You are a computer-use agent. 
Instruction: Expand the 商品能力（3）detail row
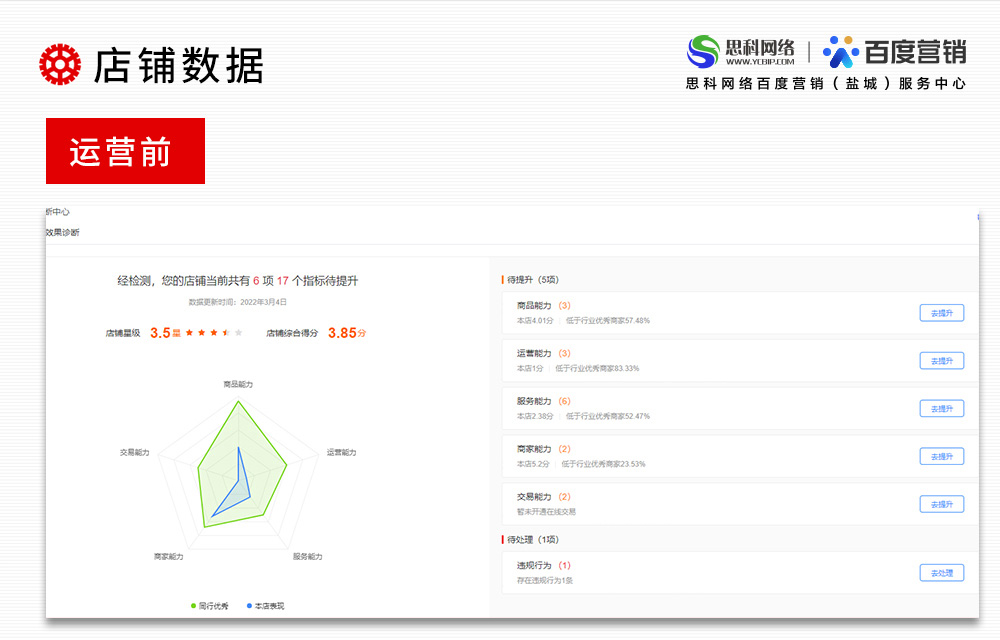pos(545,304)
